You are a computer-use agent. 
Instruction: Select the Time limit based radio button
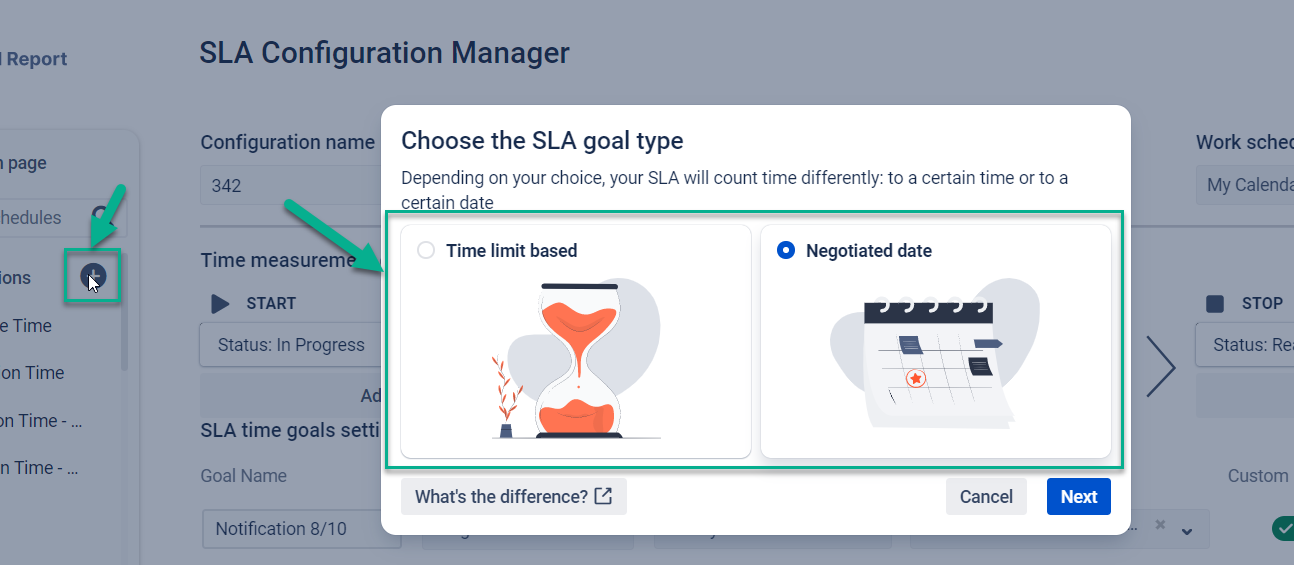[x=426, y=251]
